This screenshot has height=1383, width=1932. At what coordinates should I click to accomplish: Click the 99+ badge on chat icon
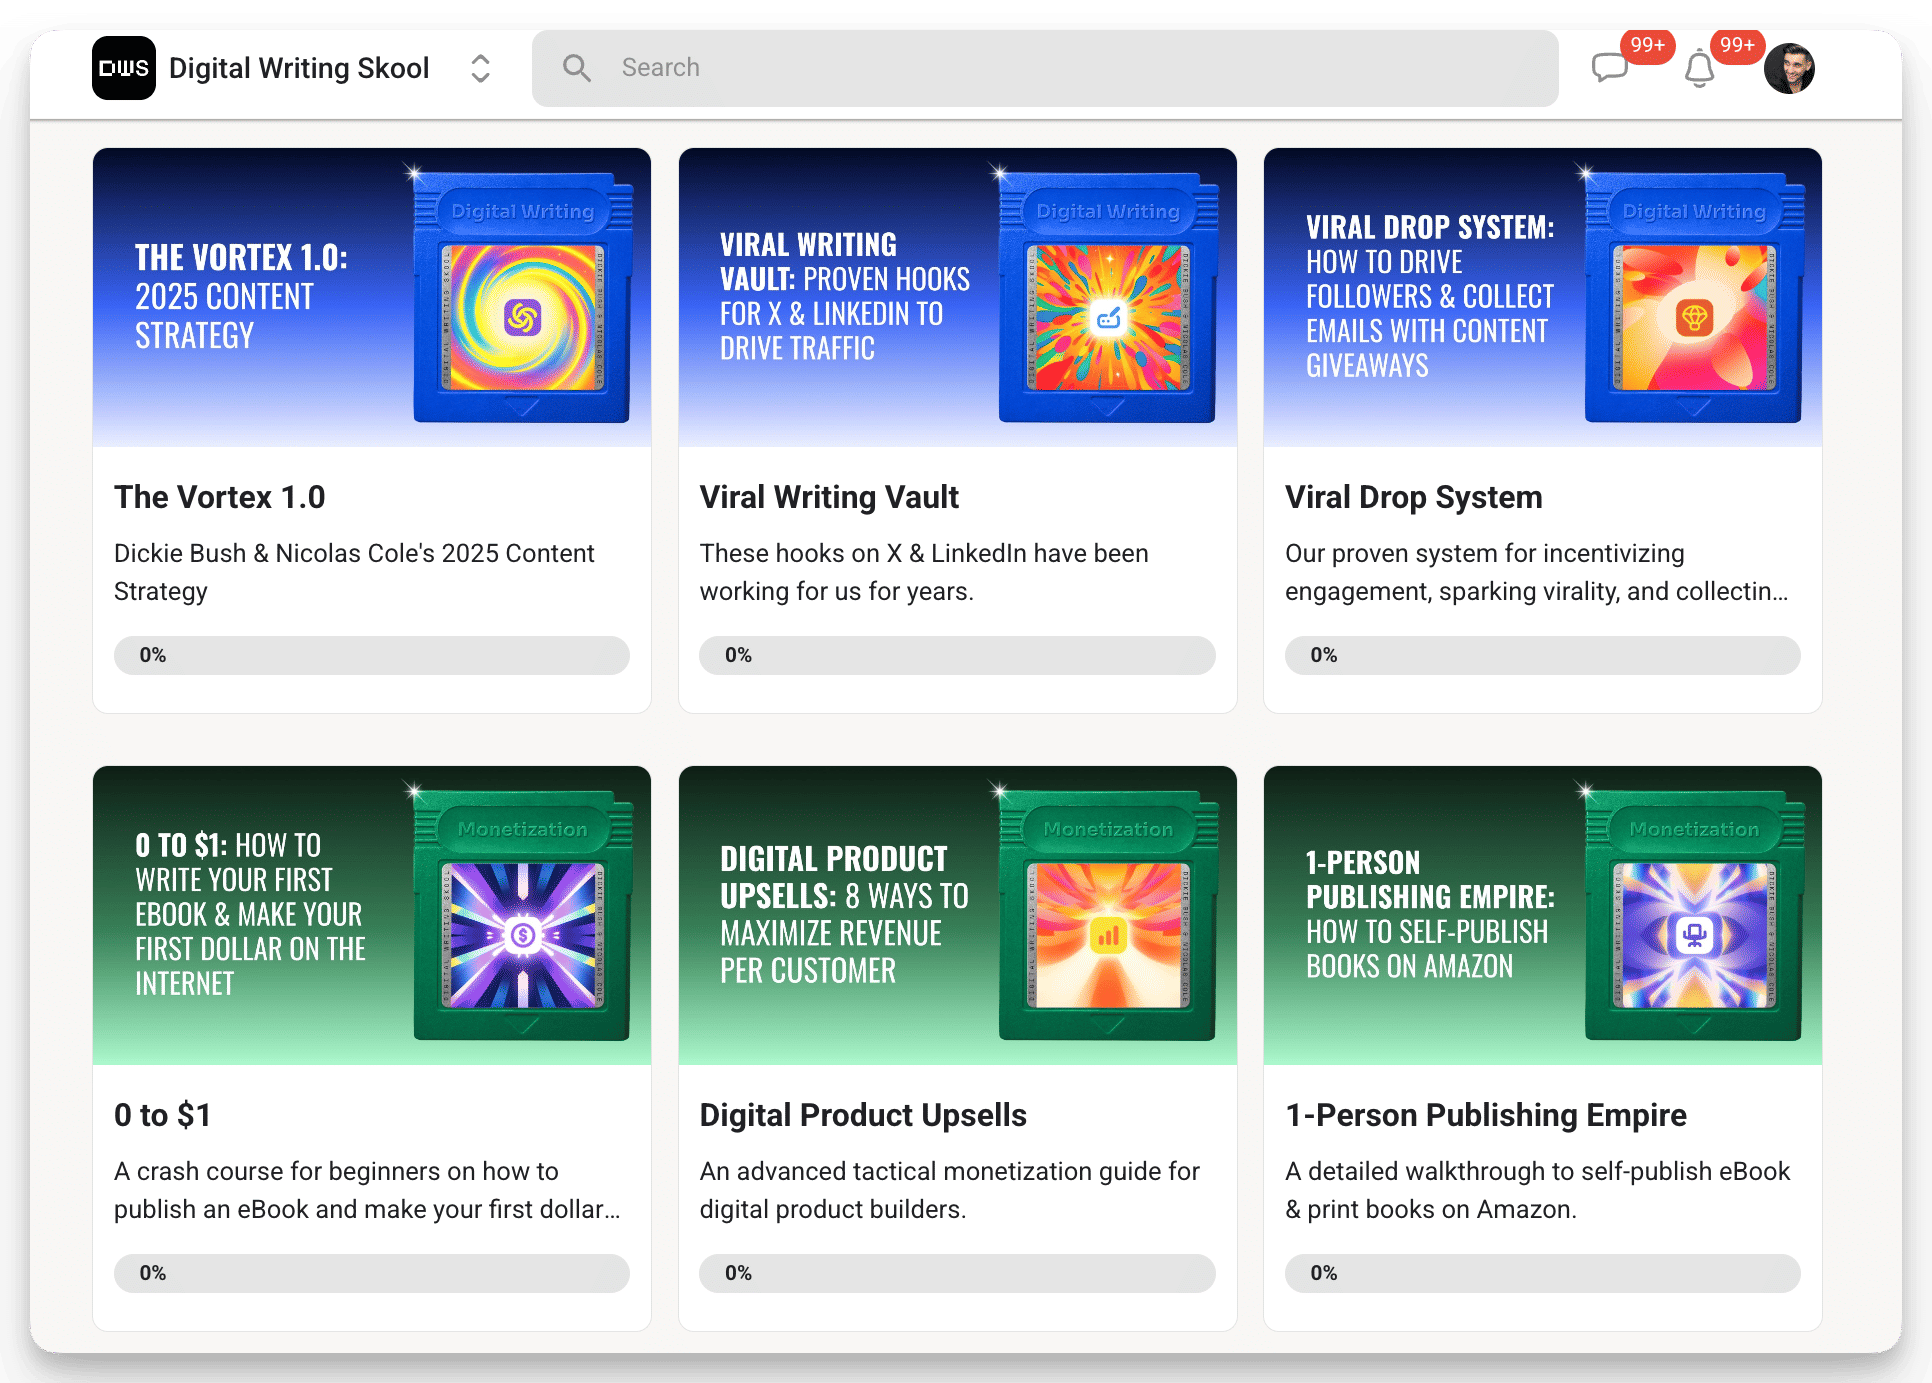click(1647, 45)
